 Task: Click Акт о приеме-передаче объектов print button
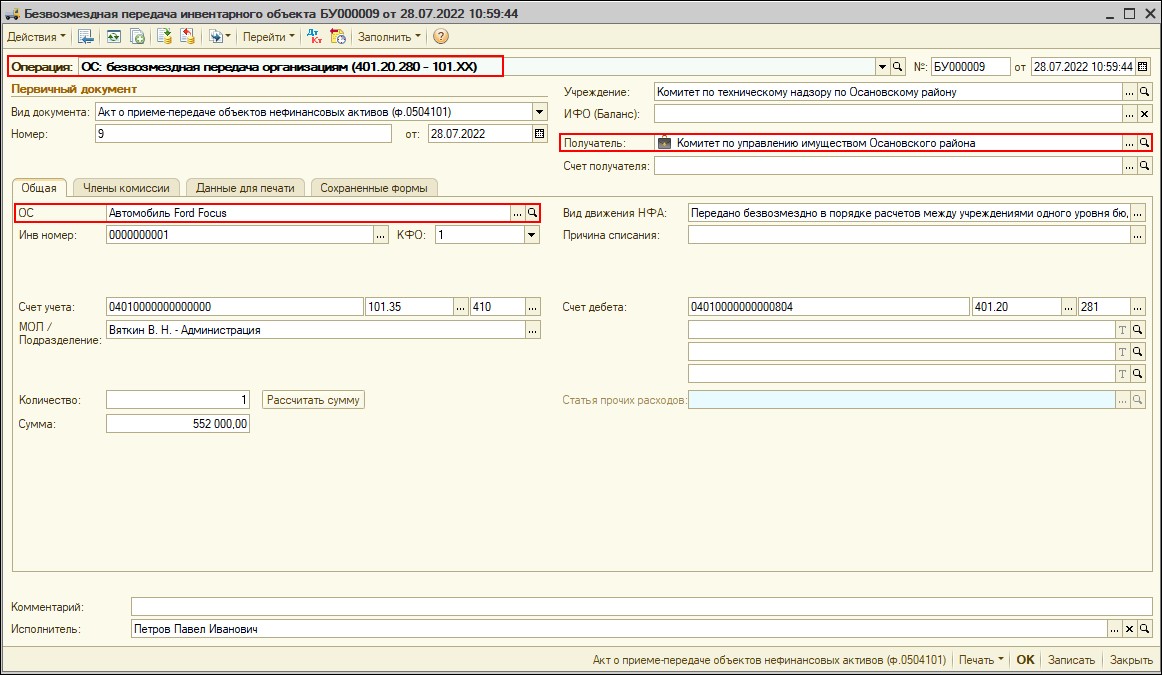pos(769,659)
